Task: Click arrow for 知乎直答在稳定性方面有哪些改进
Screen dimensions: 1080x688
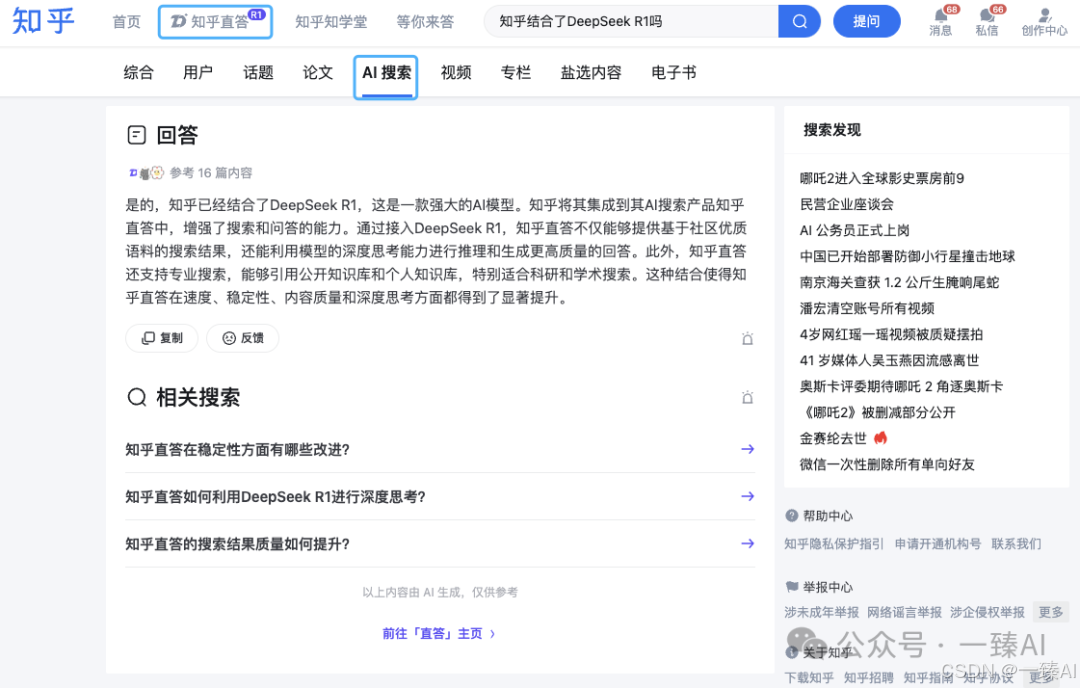Action: point(747,449)
